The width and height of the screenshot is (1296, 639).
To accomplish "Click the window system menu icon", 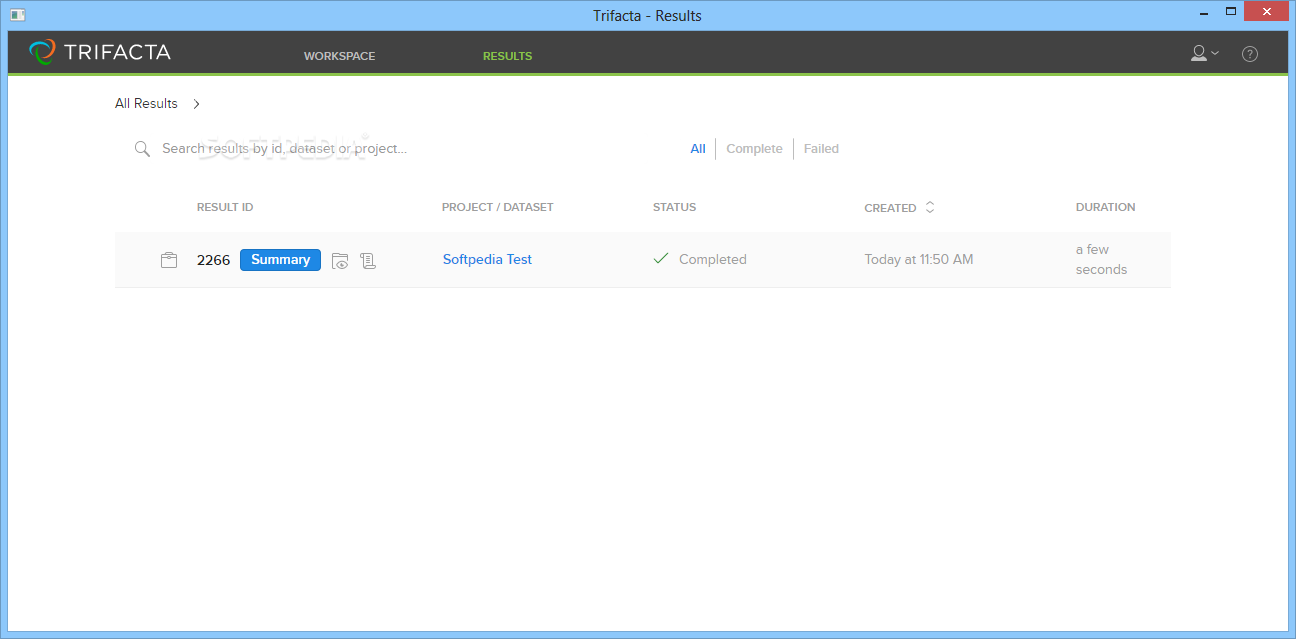I will click(17, 15).
